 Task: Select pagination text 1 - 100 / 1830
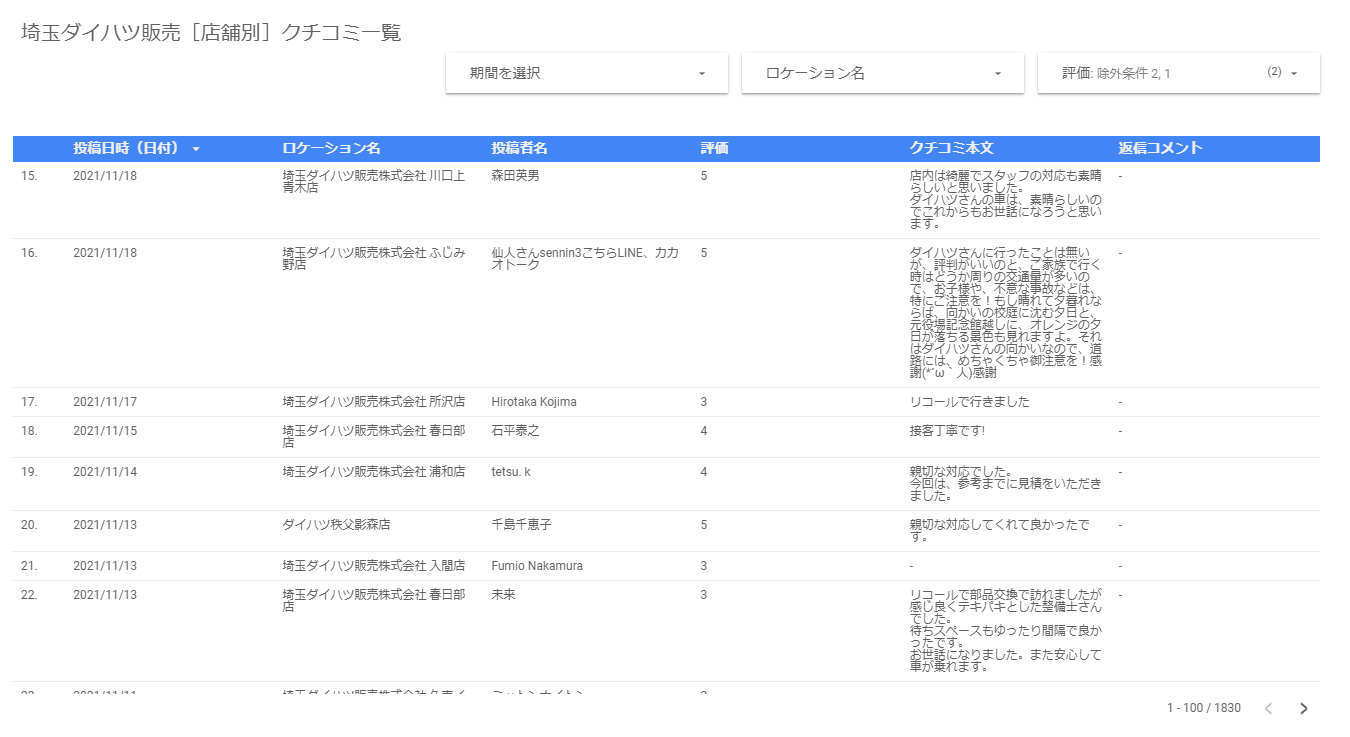click(x=1204, y=708)
